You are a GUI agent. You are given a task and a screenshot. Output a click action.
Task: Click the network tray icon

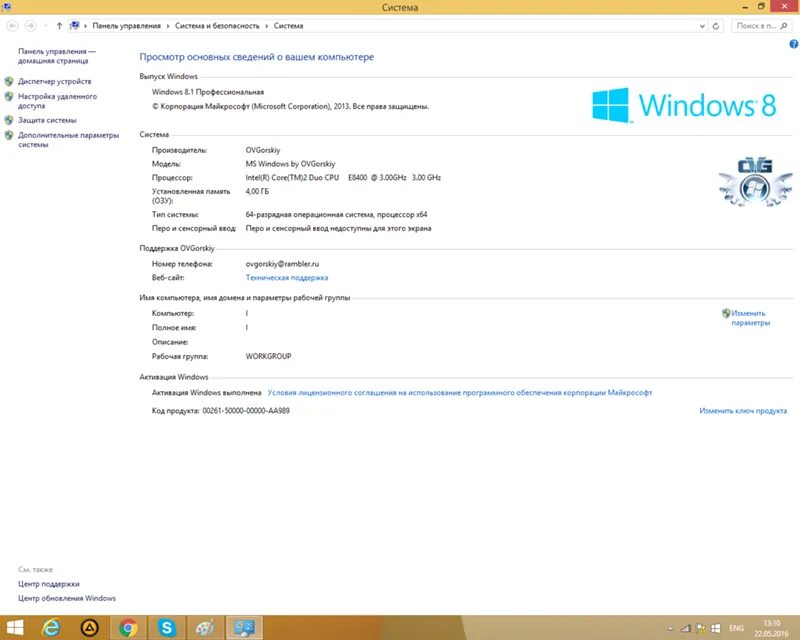click(x=686, y=628)
